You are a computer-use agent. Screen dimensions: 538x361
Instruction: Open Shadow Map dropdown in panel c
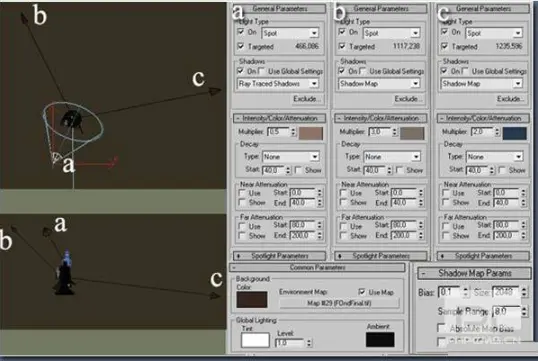click(x=482, y=83)
